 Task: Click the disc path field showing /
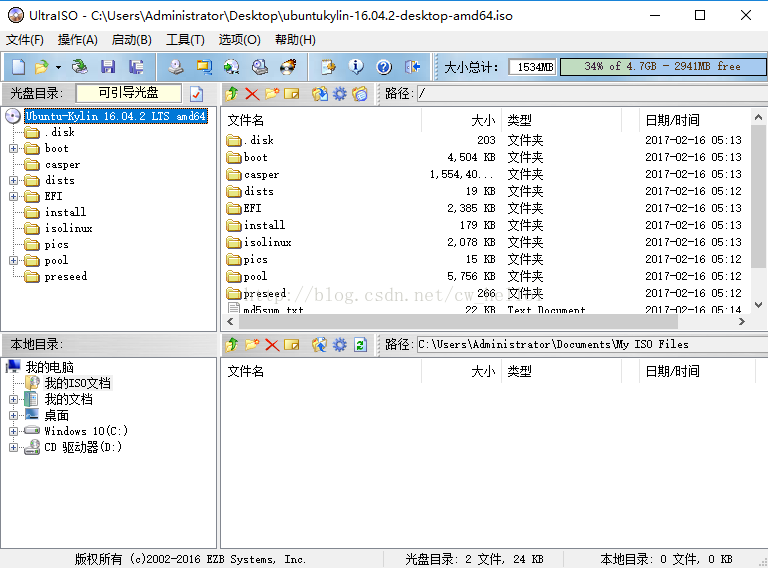[592, 94]
